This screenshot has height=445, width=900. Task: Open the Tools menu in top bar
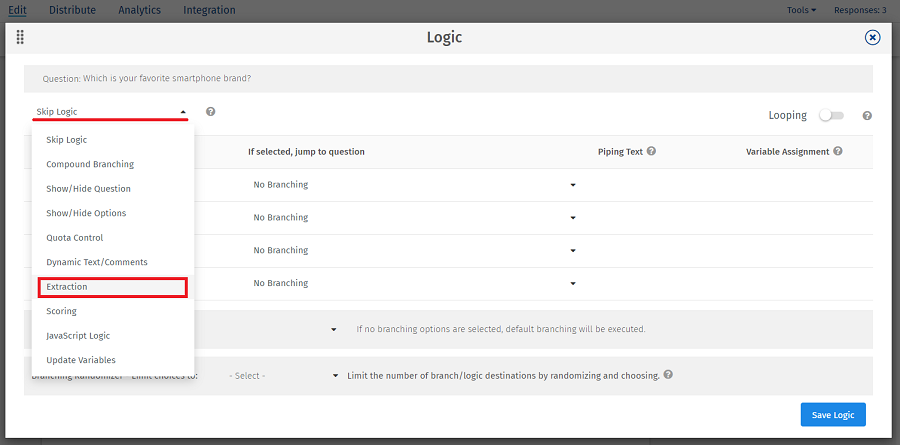[x=801, y=10]
